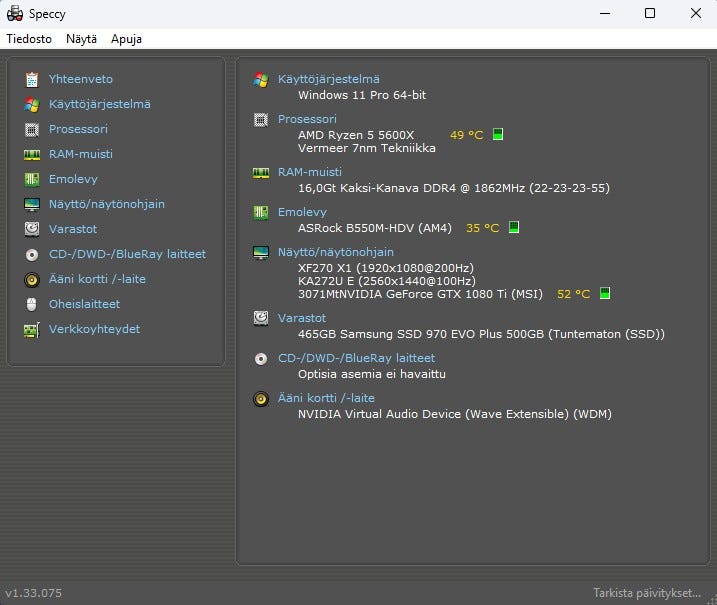Click the Varastot hard drive icon in sidebar
This screenshot has width=717, height=605.
[31, 229]
